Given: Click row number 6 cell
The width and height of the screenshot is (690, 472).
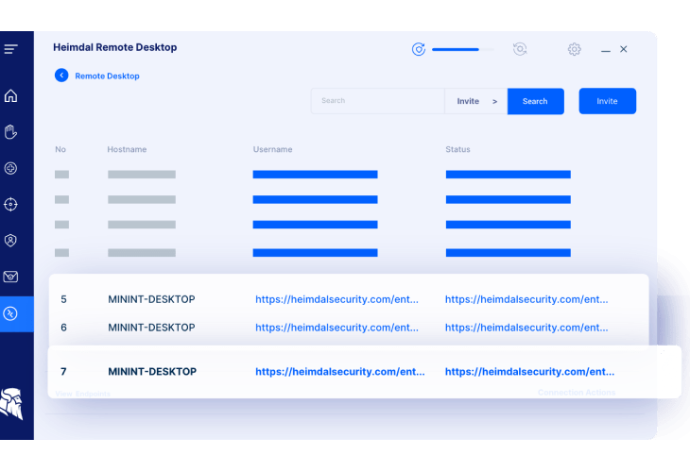Looking at the screenshot, I should tap(64, 328).
